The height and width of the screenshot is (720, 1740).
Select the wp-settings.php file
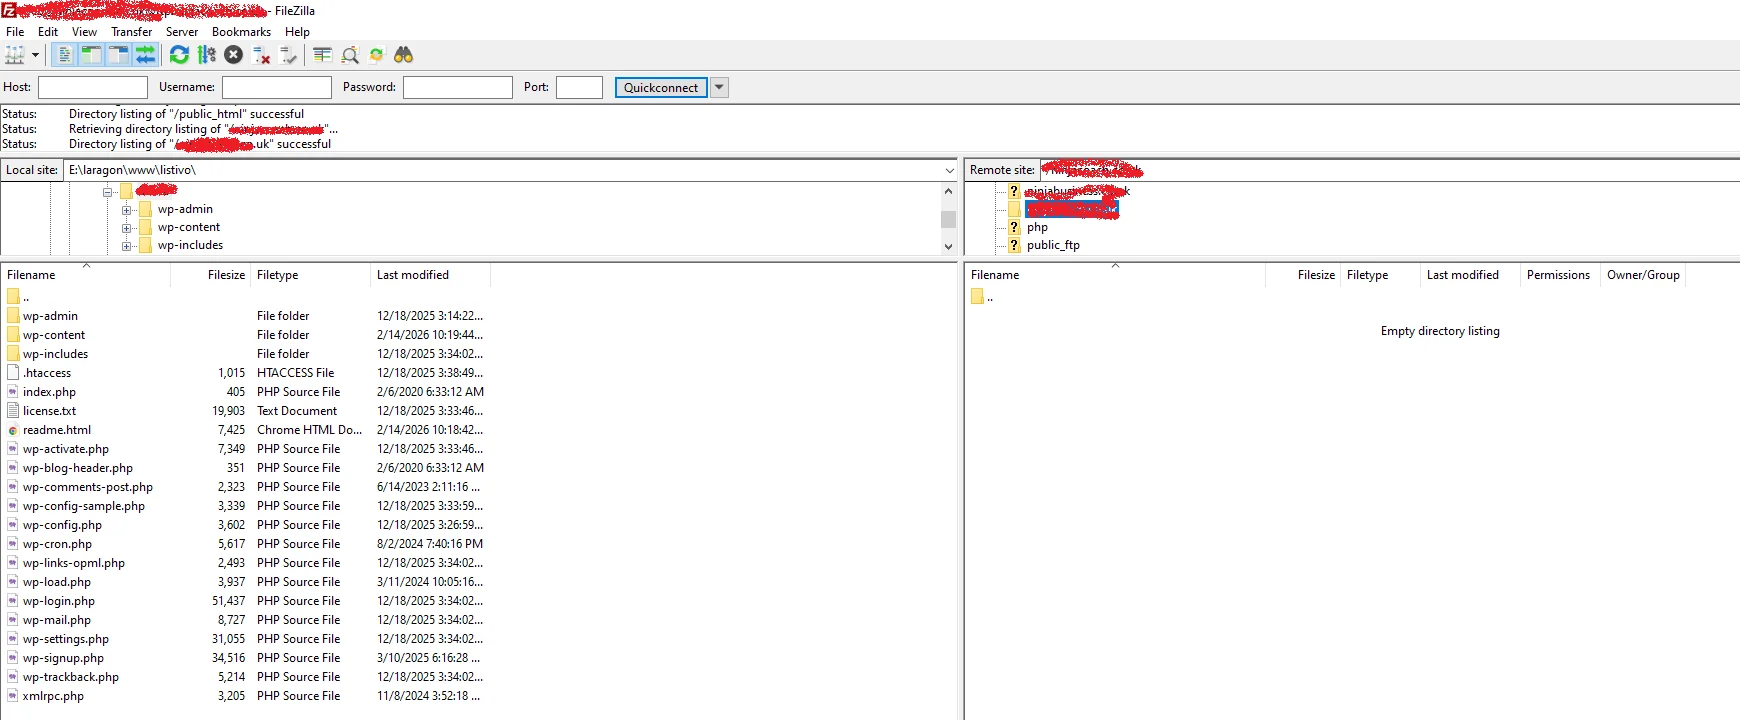click(x=66, y=639)
